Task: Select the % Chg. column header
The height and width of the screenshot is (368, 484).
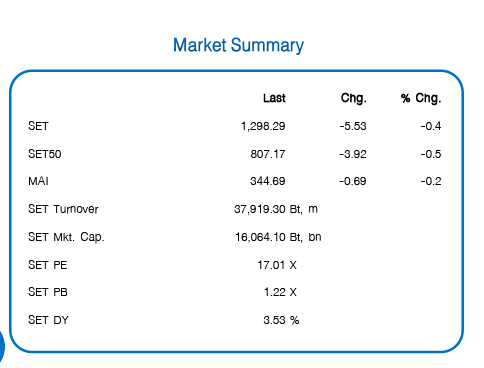Action: (x=421, y=98)
